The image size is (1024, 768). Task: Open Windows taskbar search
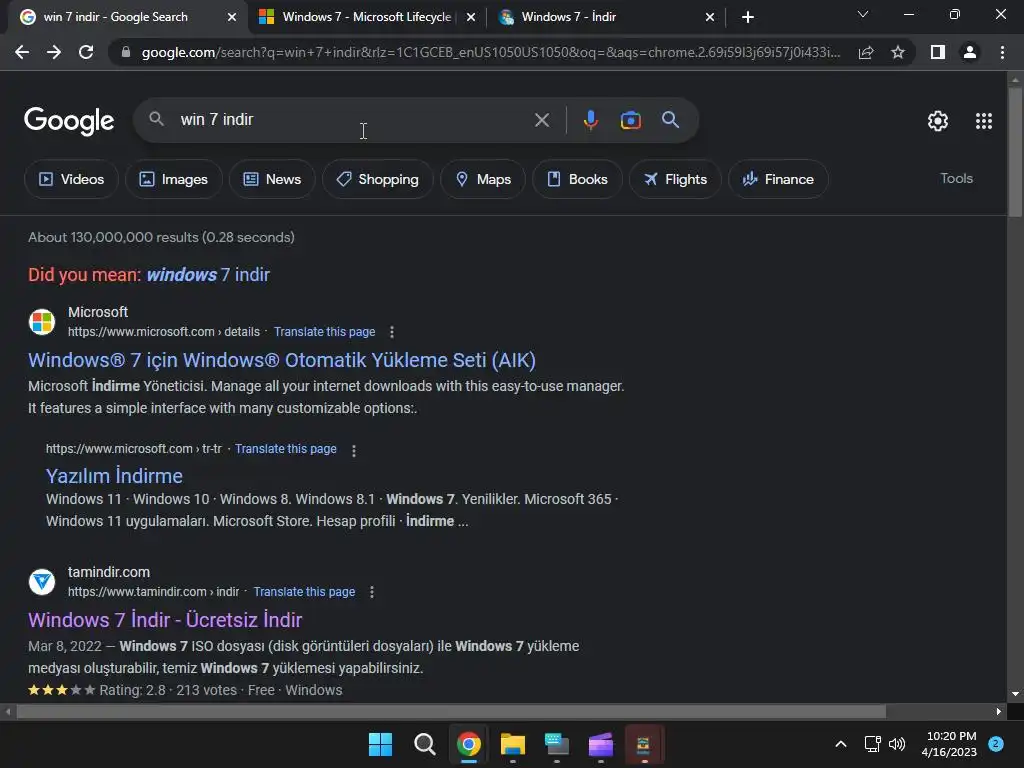coord(424,744)
